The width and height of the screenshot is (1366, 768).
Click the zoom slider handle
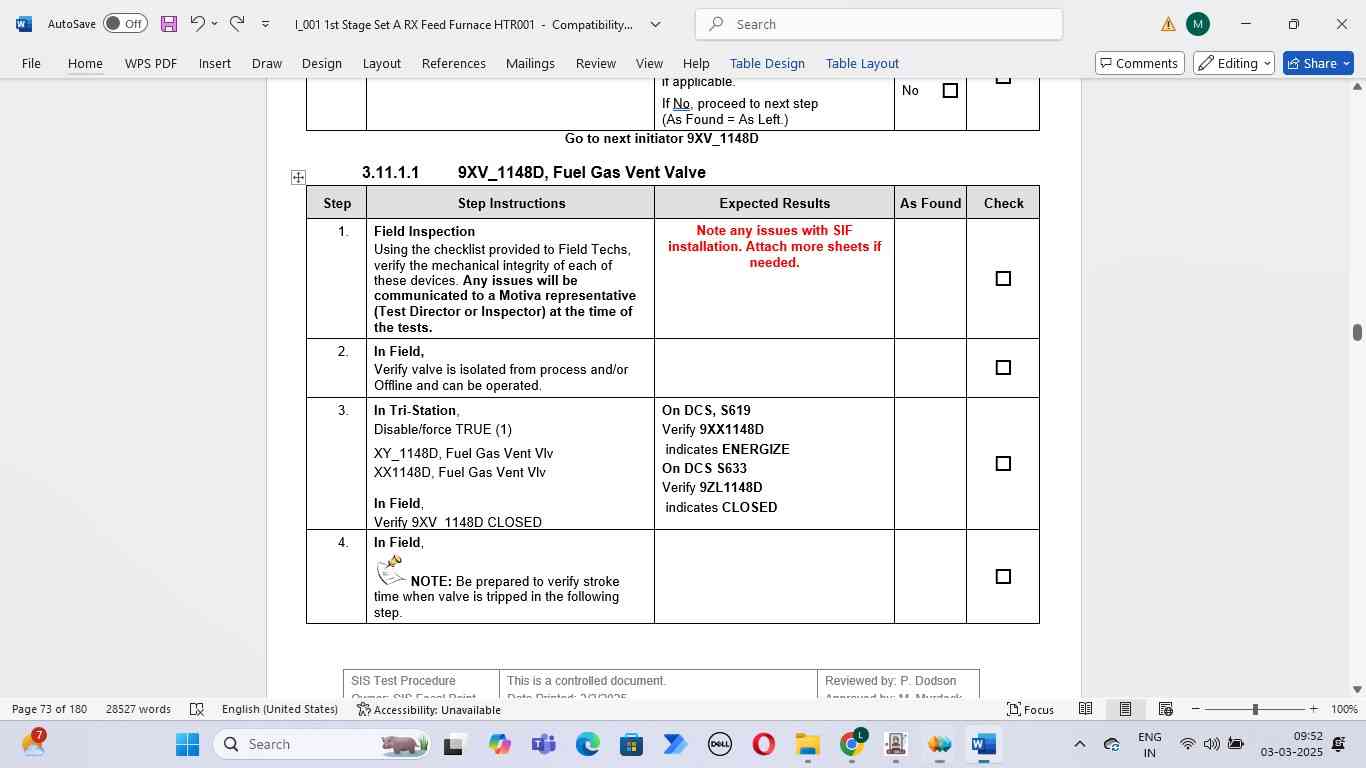(x=1255, y=709)
